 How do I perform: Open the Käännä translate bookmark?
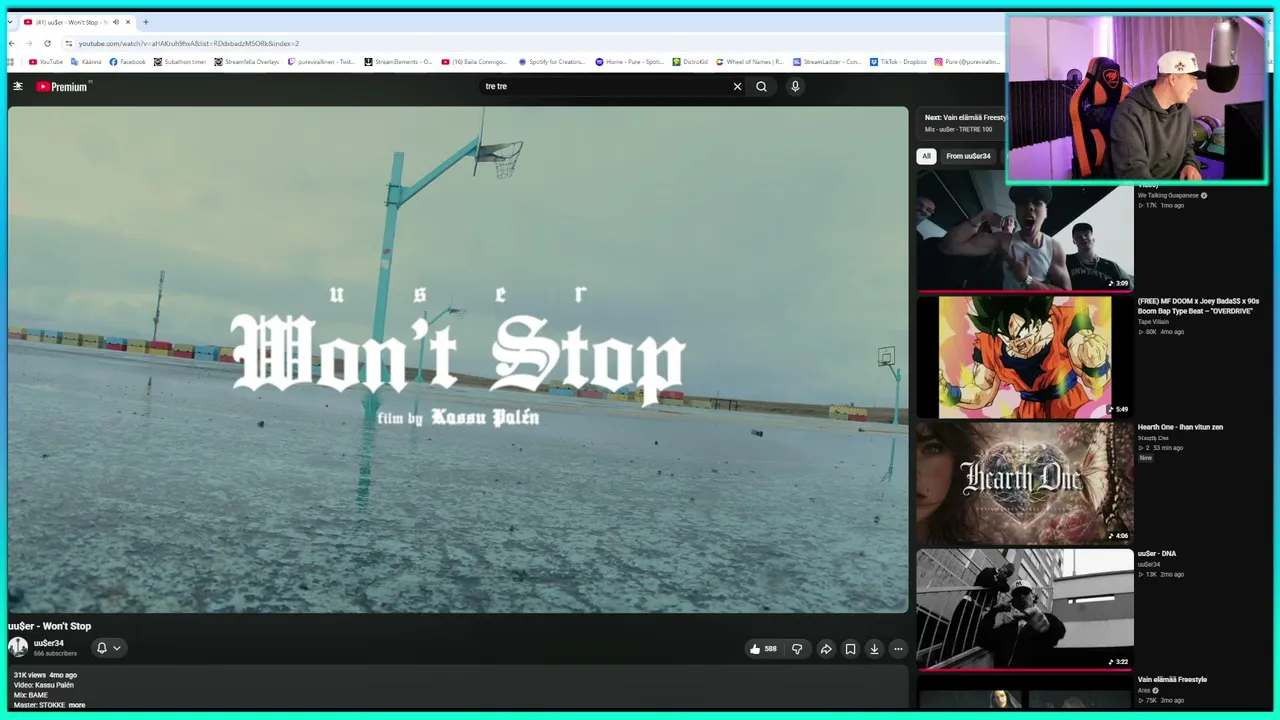[86, 62]
